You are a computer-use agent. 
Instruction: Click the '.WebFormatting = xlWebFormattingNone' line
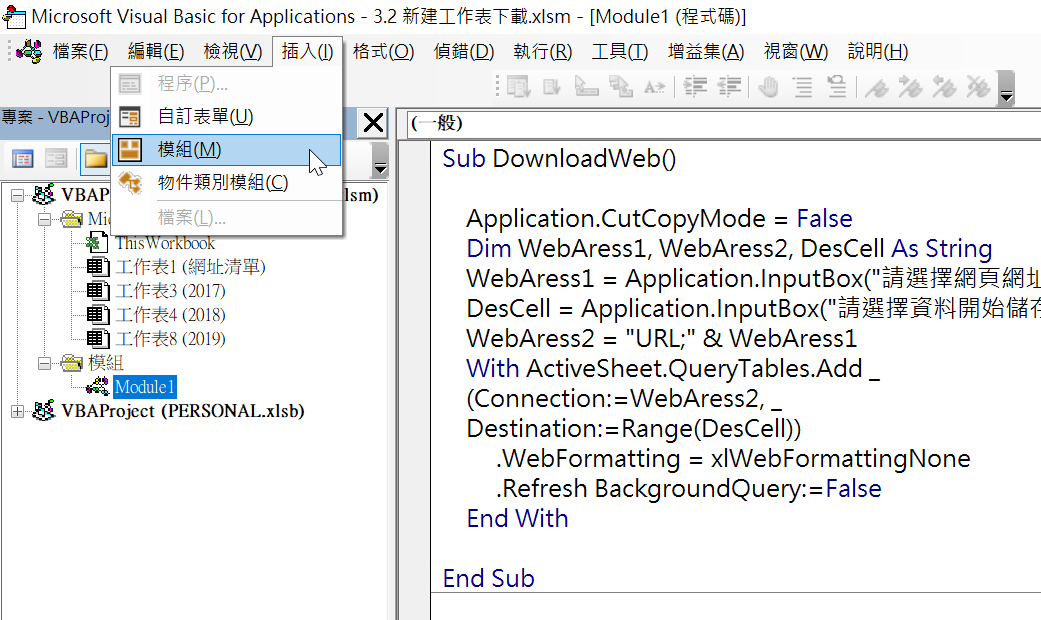coord(733,459)
